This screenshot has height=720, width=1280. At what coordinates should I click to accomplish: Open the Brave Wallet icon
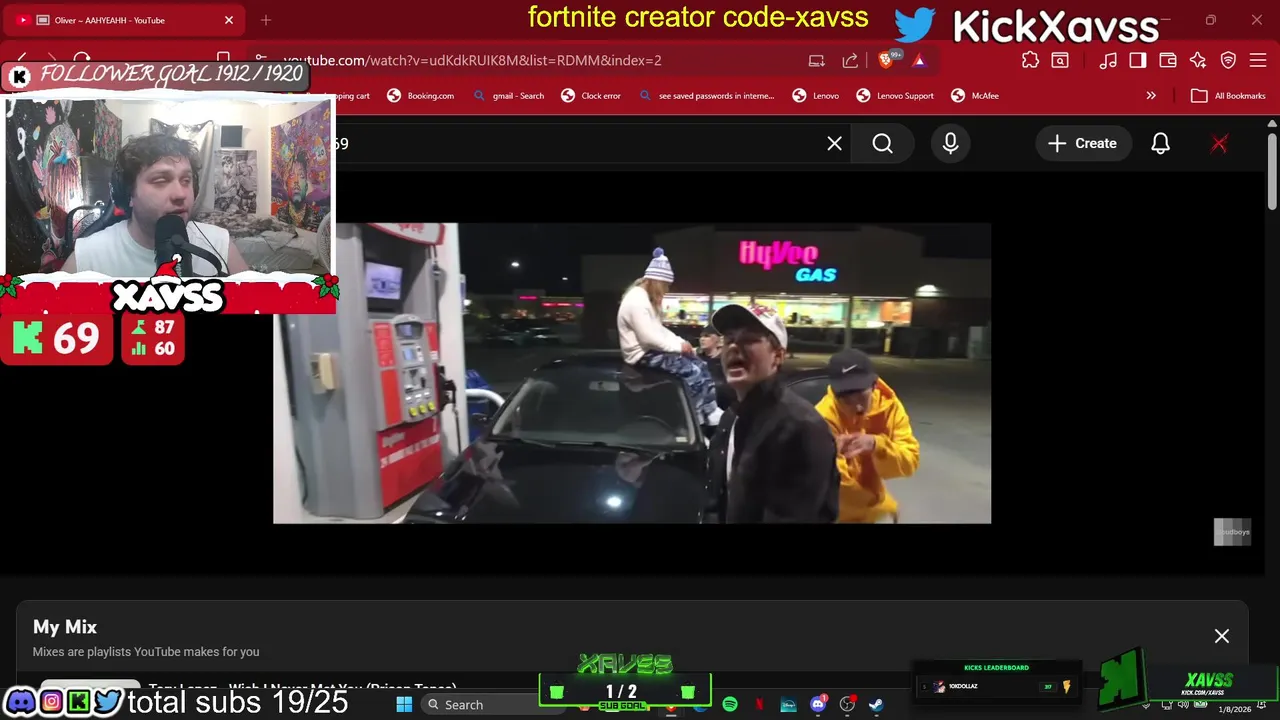[1168, 60]
